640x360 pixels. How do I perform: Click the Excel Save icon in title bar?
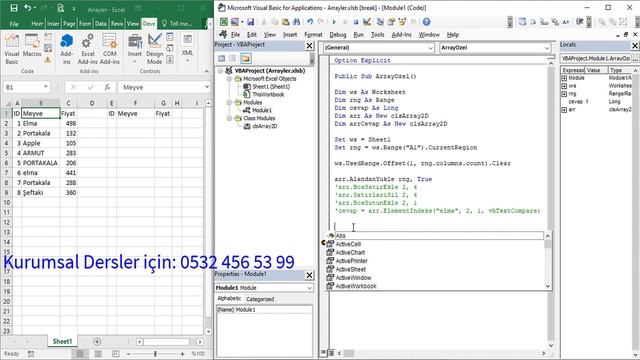pyautogui.click(x=14, y=8)
